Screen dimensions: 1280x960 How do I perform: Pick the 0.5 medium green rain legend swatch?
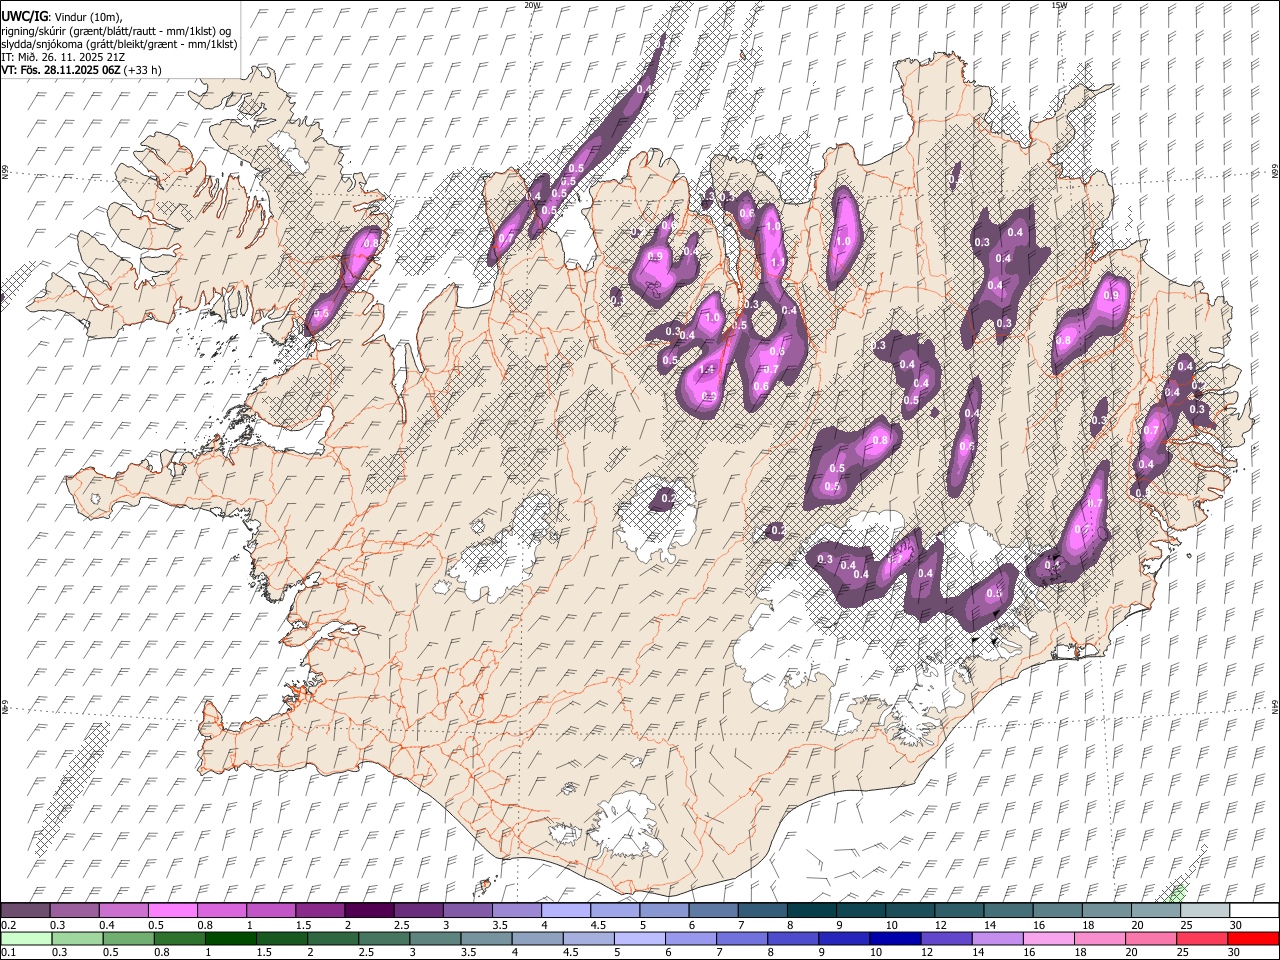128,938
